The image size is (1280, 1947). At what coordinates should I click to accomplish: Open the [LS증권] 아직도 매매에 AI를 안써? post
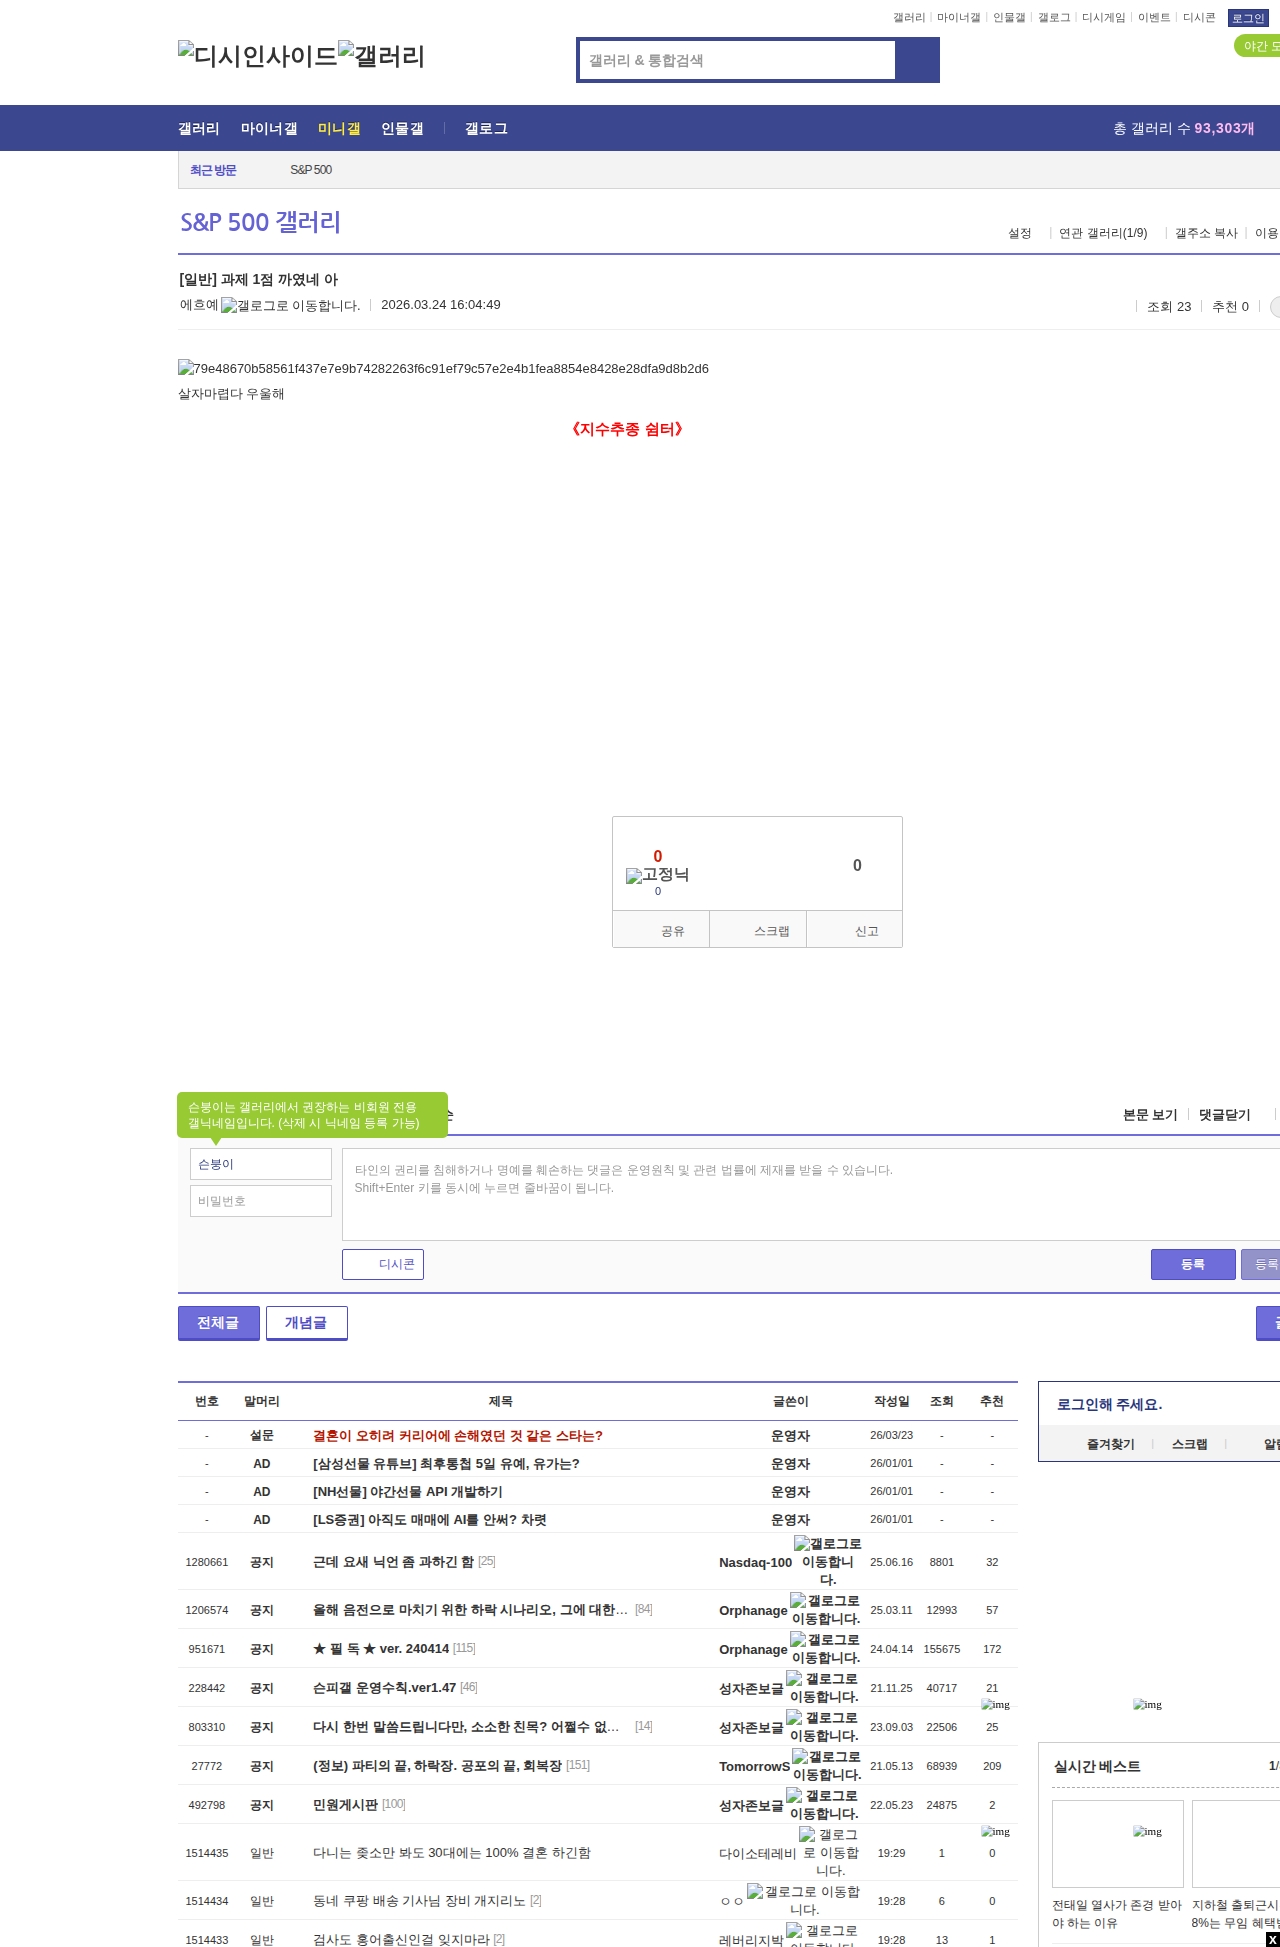pos(430,1520)
